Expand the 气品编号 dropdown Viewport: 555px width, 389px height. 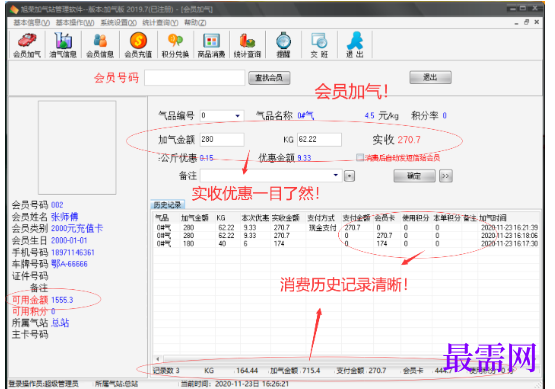[x=238, y=115]
